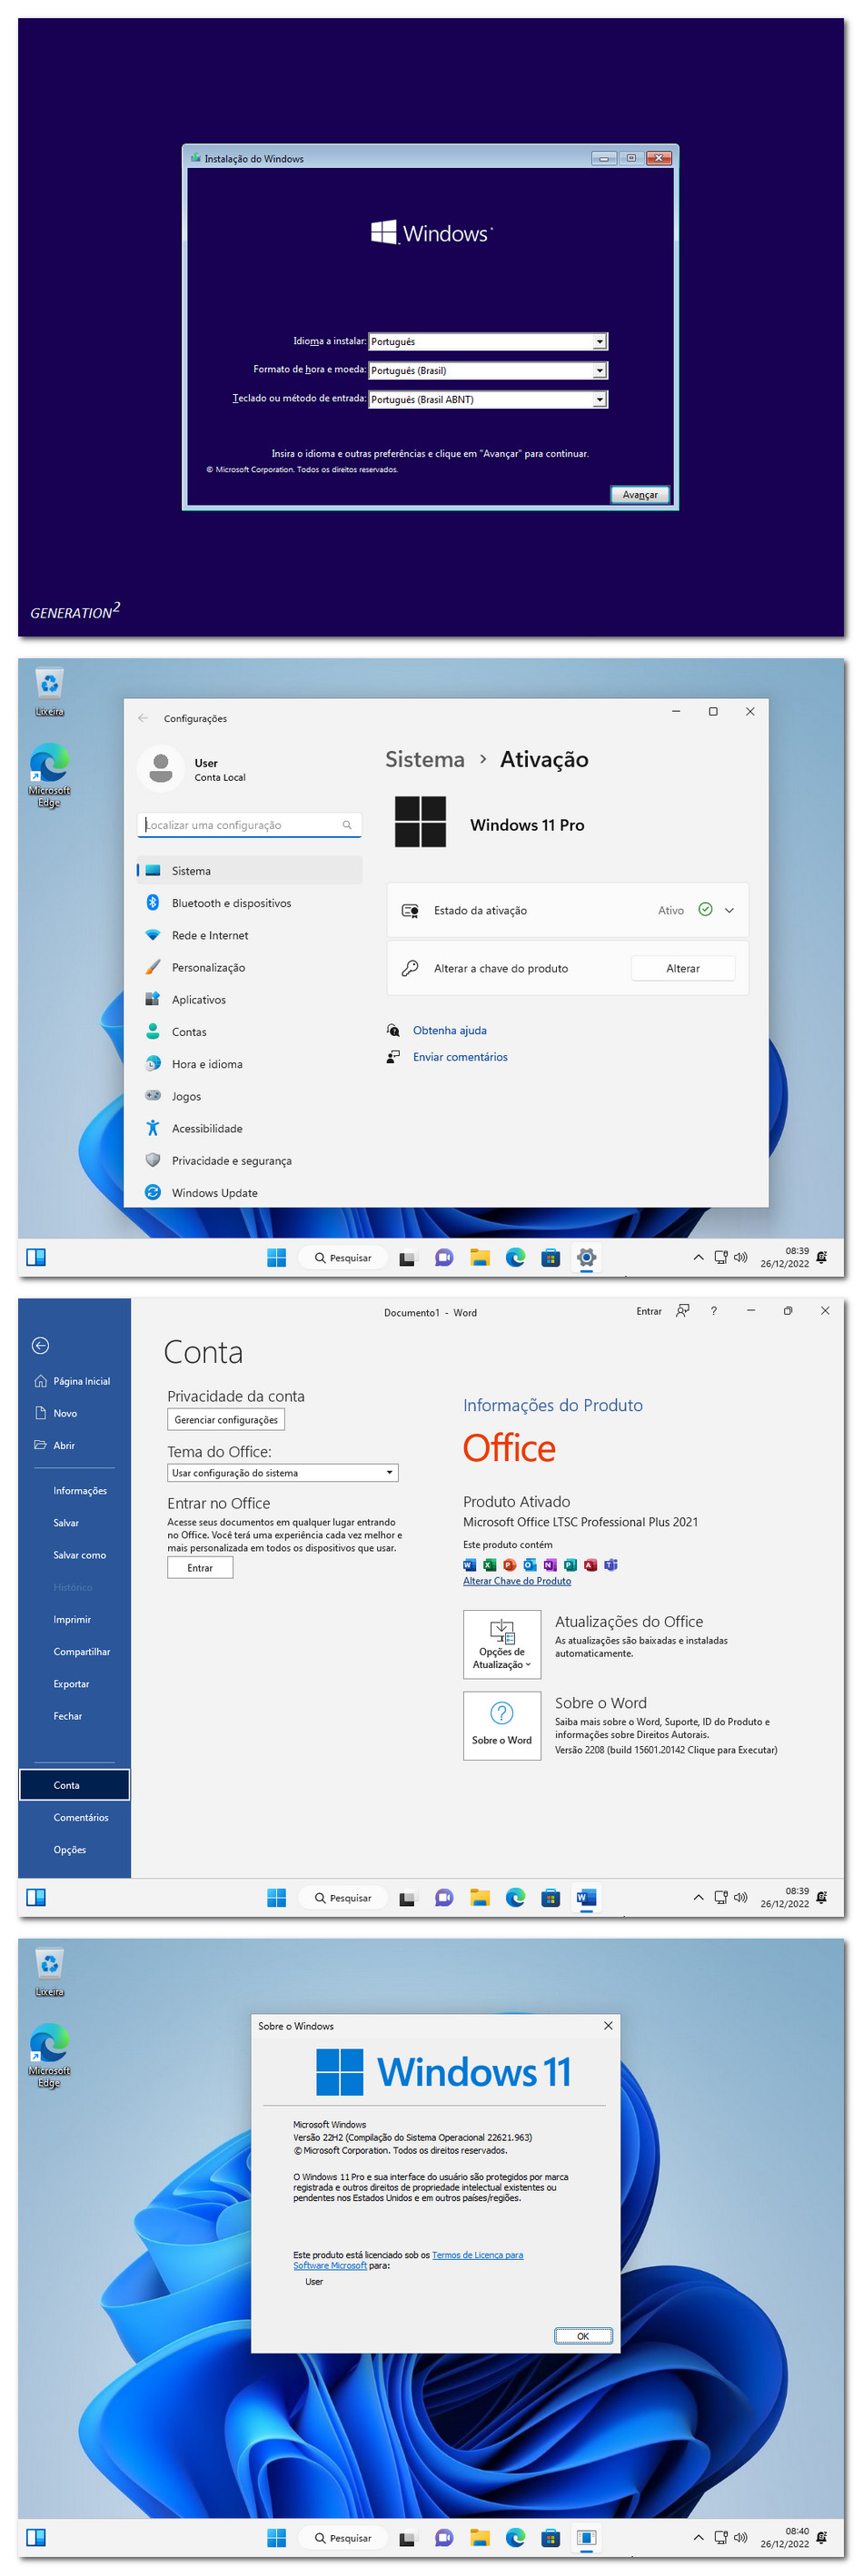
Task: Click the Word icon under 'Este produto contém'
Action: click(470, 1566)
